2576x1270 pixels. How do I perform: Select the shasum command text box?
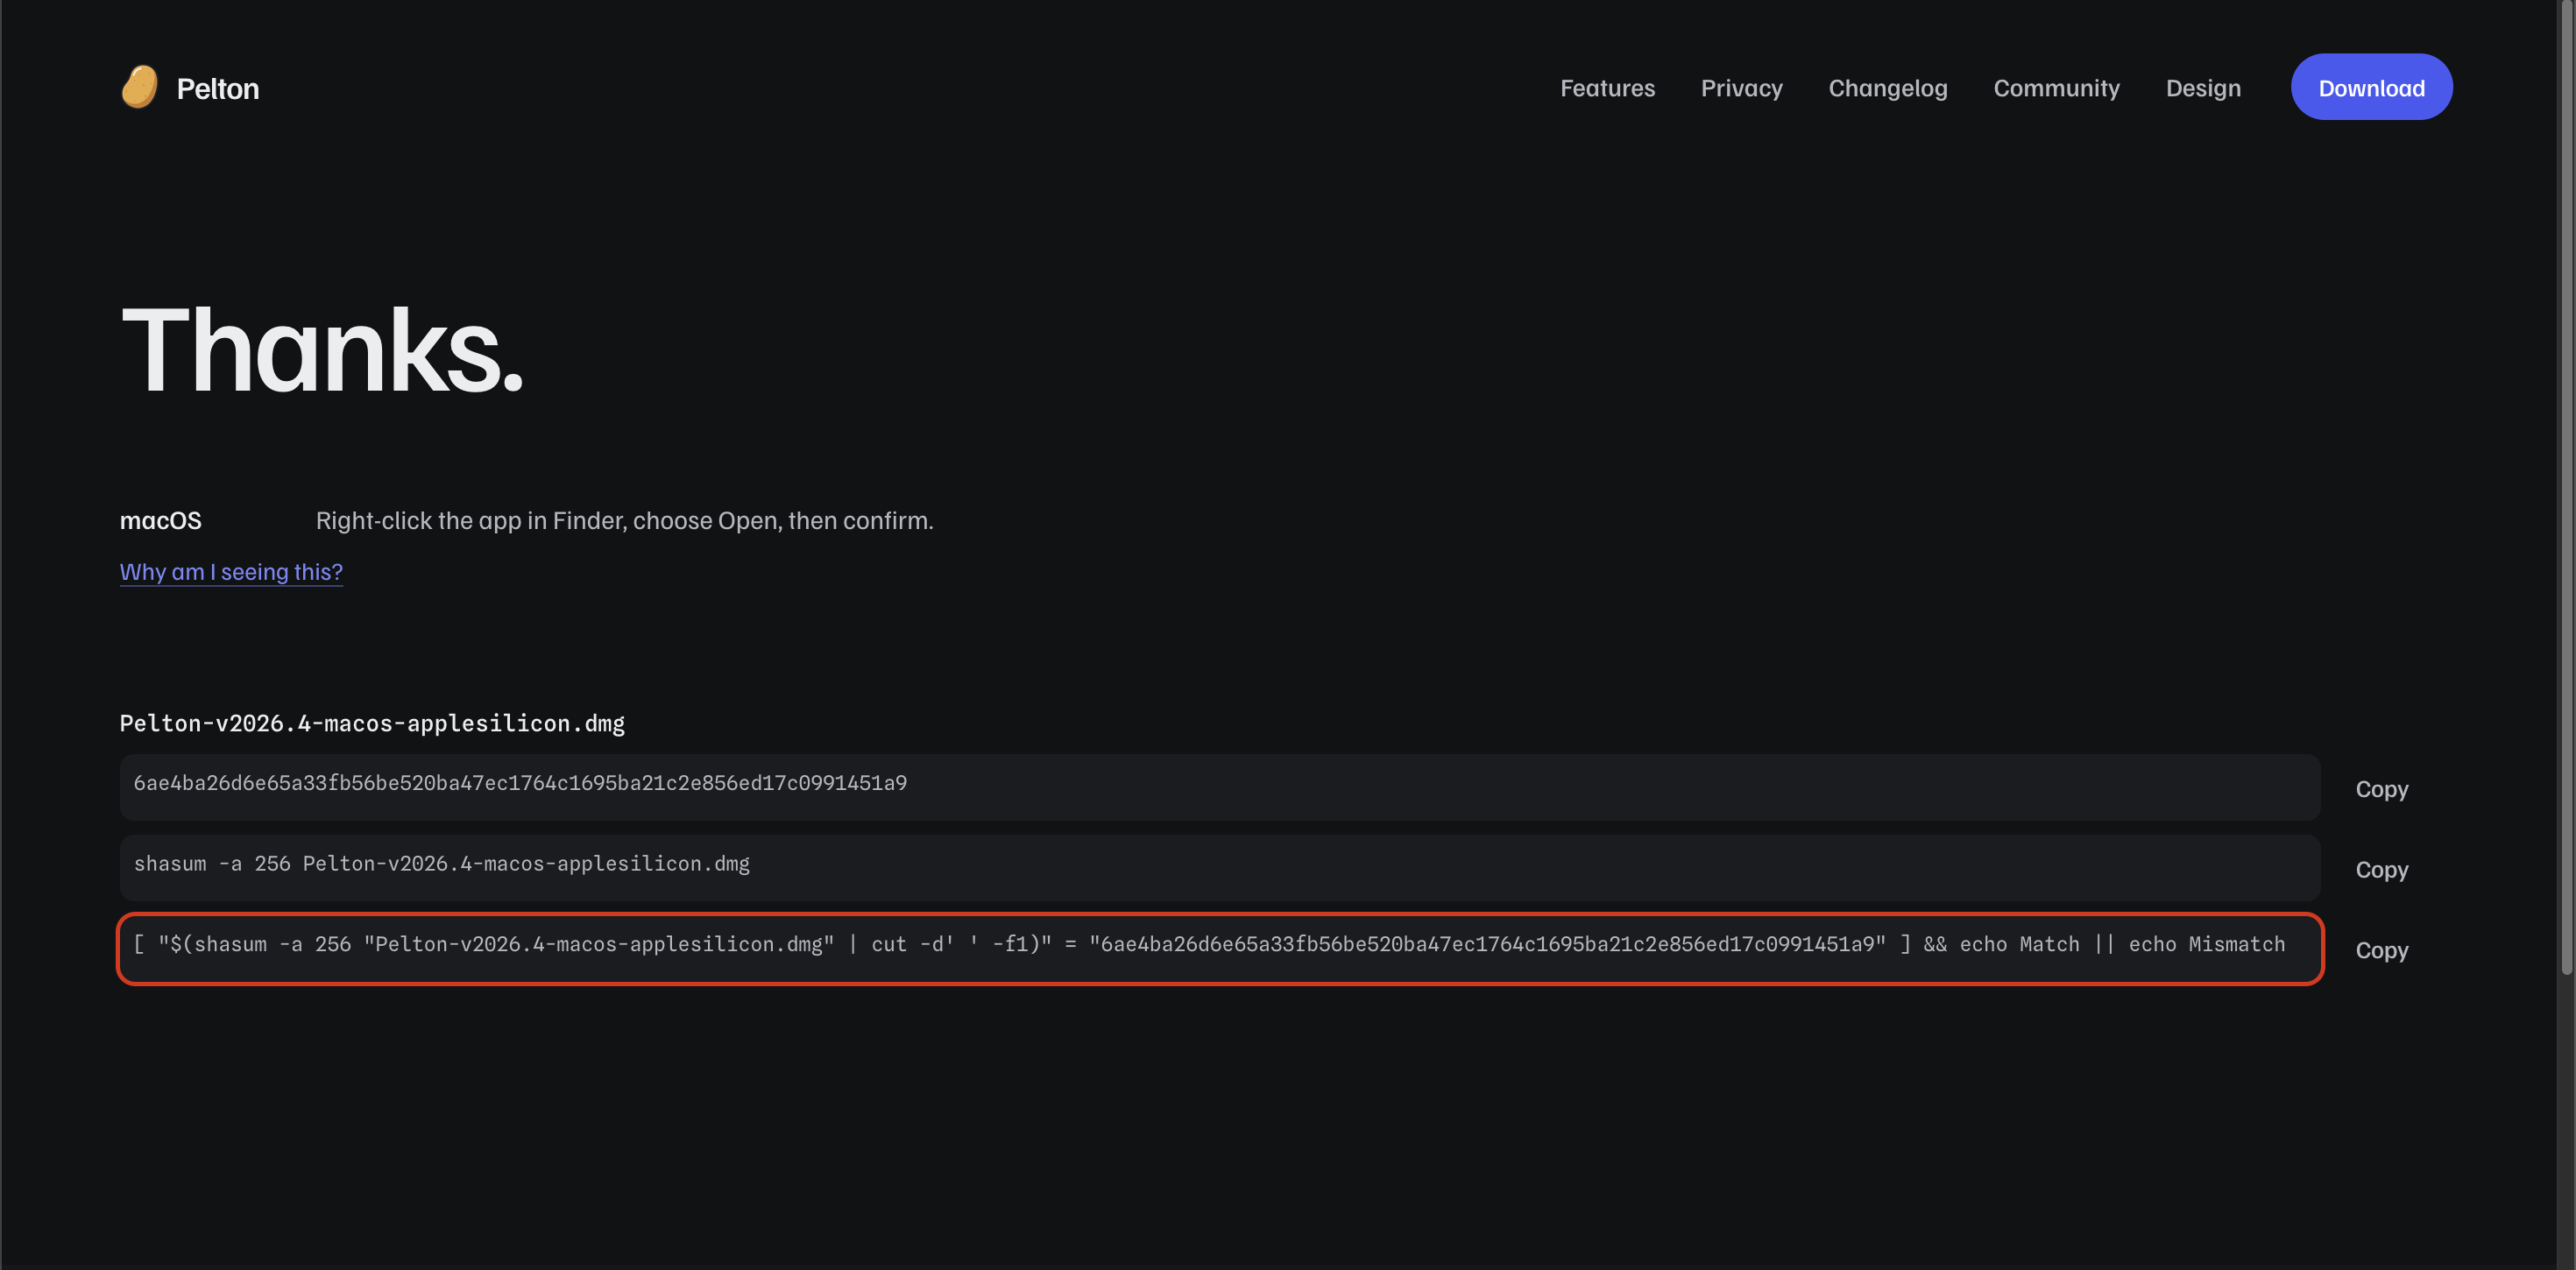1220,868
